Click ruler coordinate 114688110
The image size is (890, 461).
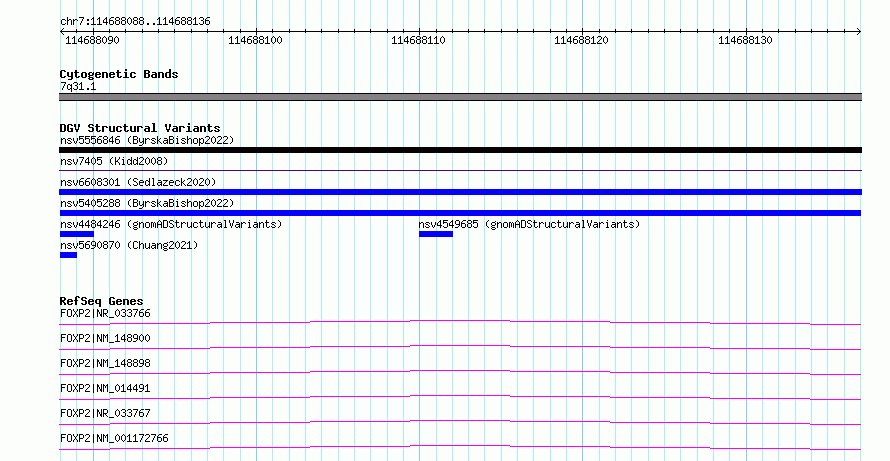coord(418,40)
